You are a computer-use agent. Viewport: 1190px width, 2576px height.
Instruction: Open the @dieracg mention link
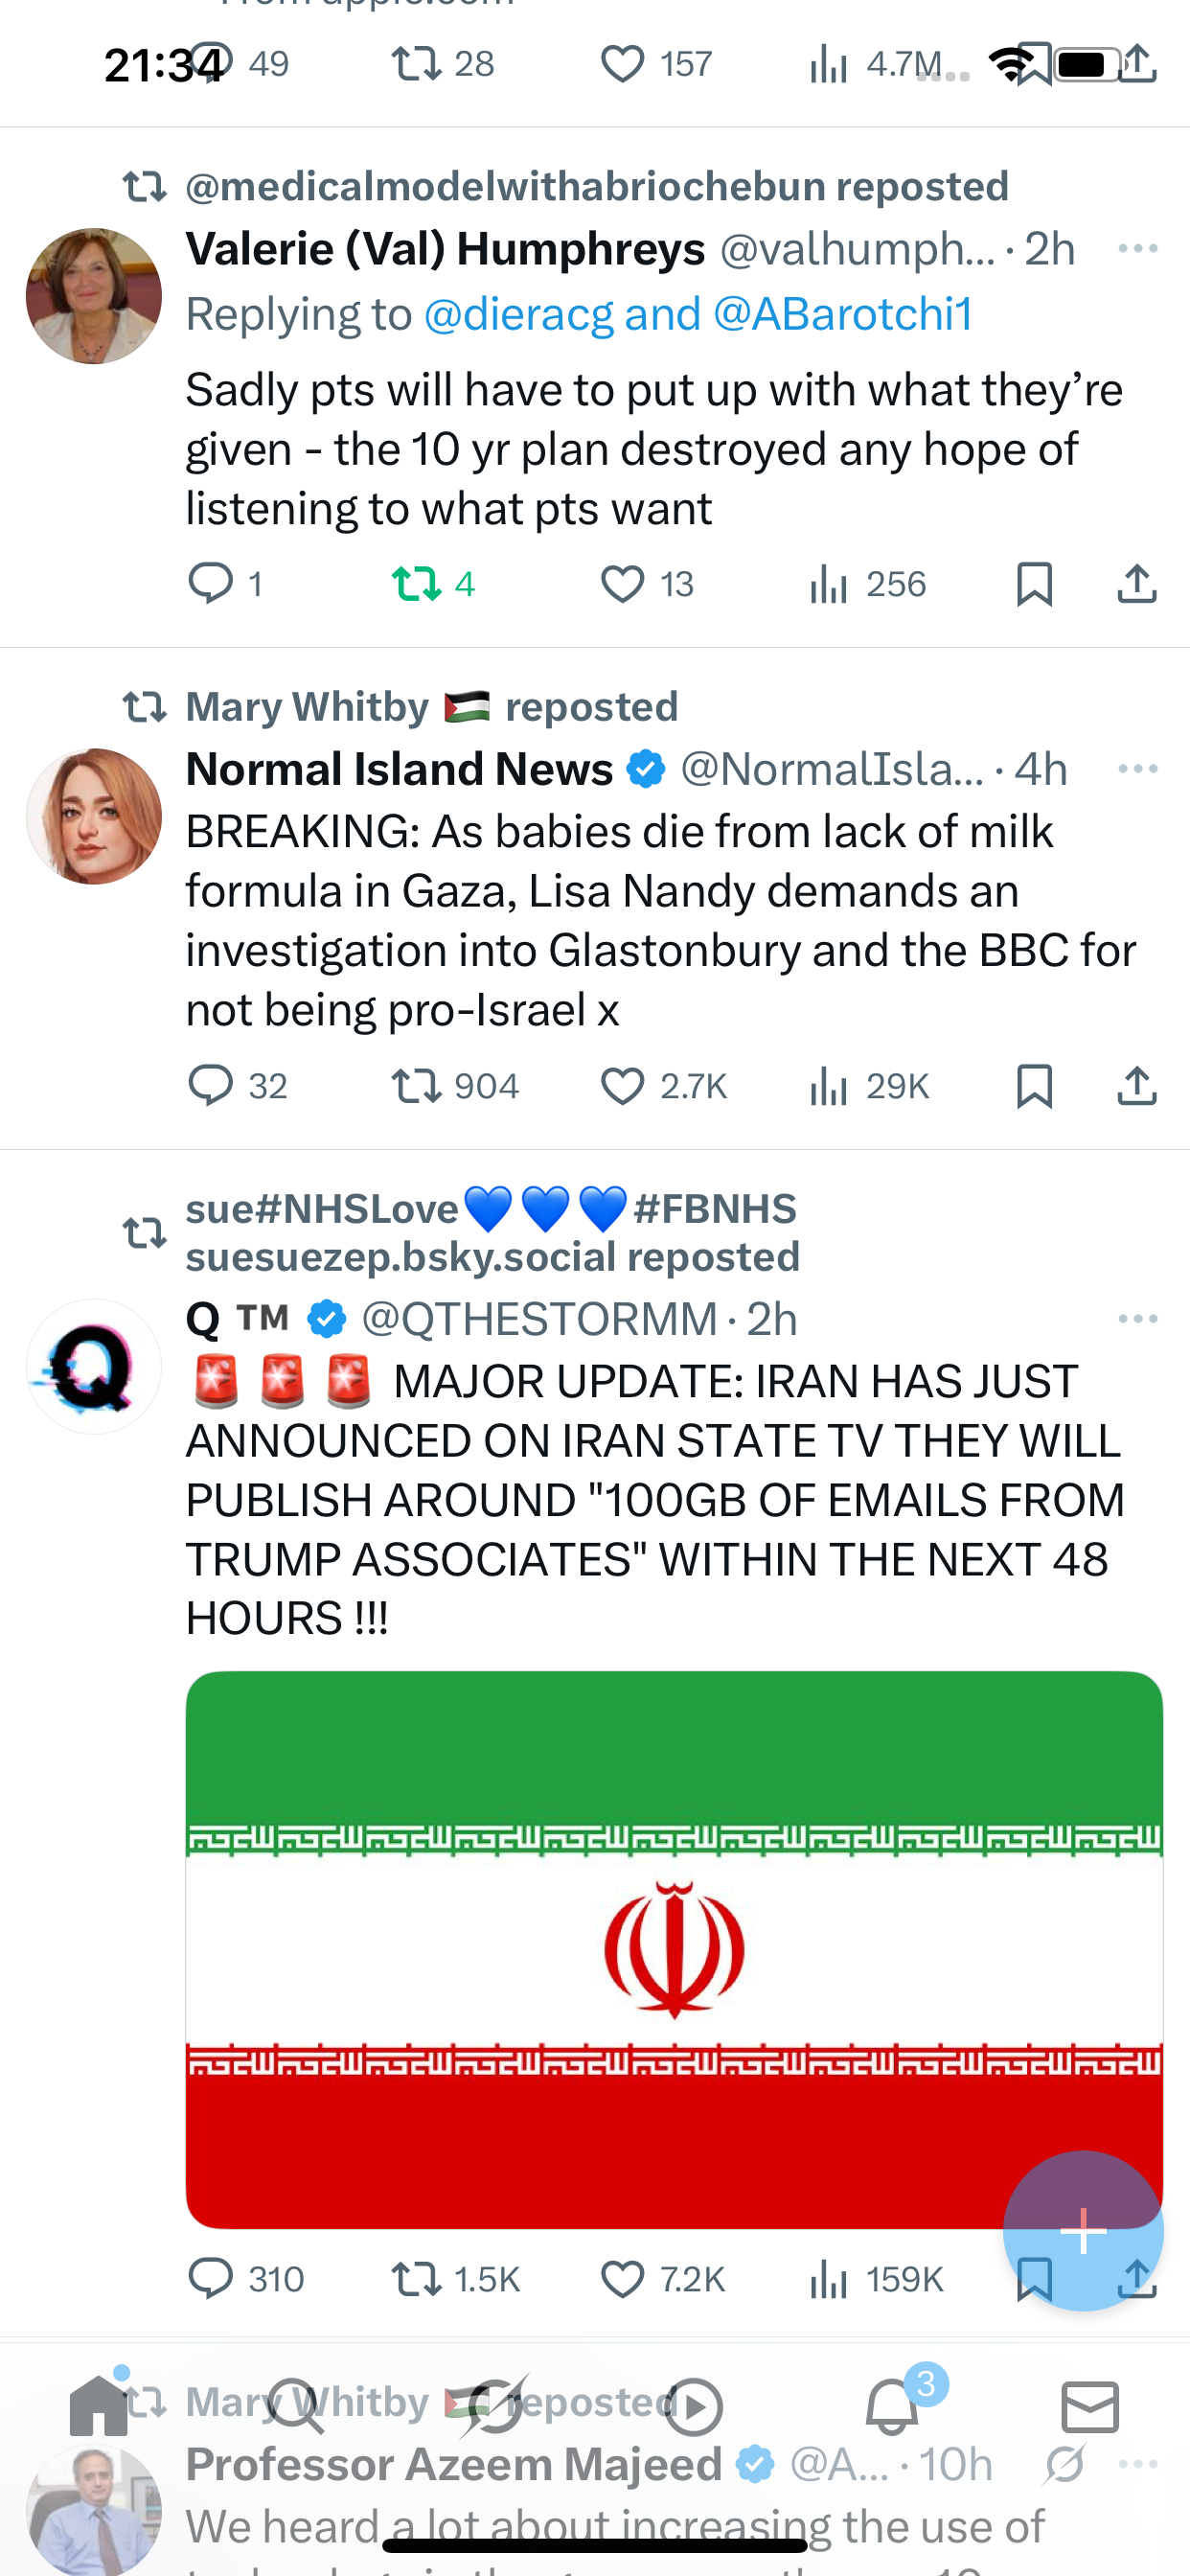click(x=518, y=314)
